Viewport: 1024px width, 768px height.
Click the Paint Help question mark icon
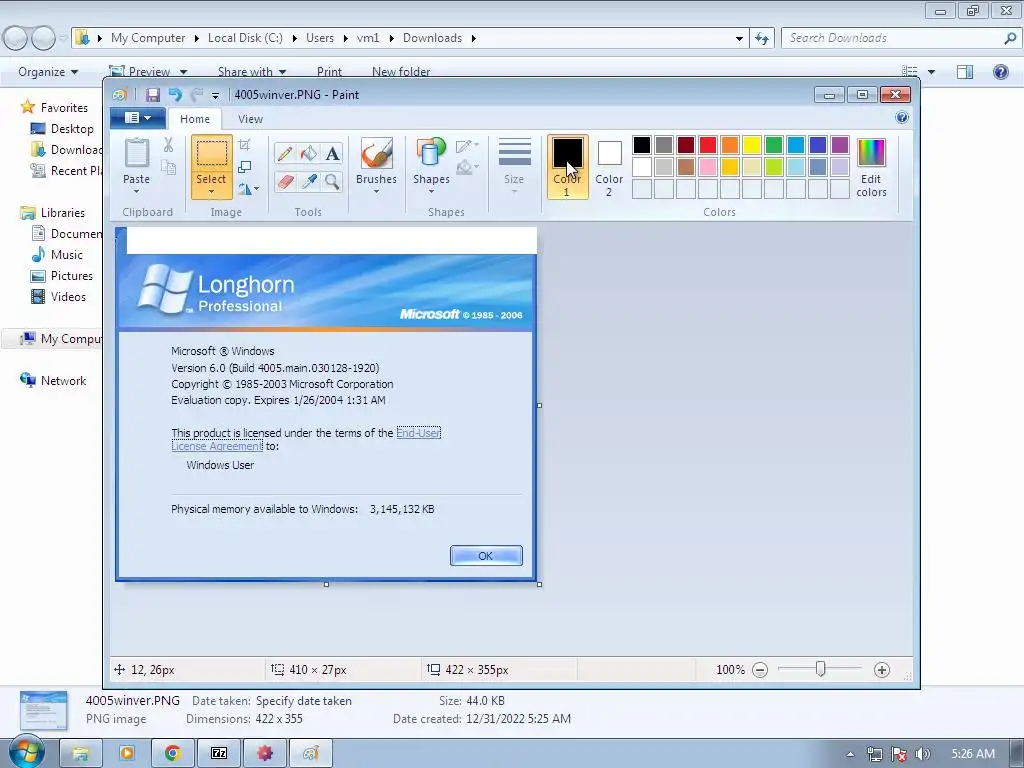click(902, 118)
